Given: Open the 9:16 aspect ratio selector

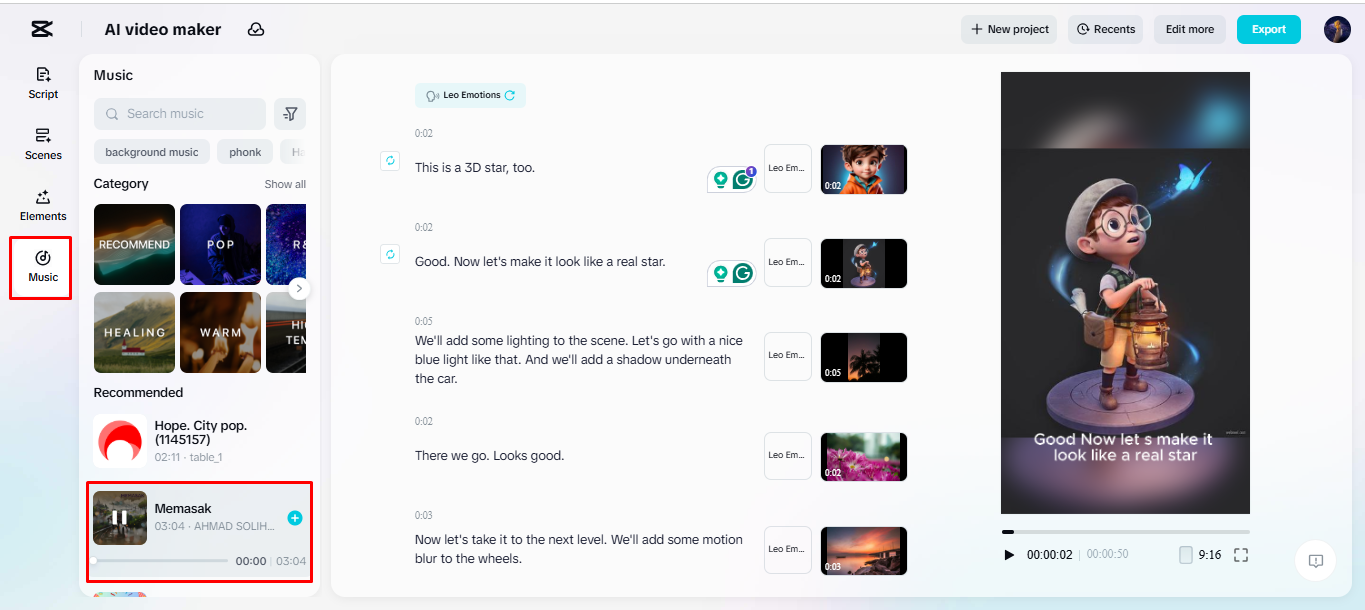Looking at the screenshot, I should (x=1201, y=554).
